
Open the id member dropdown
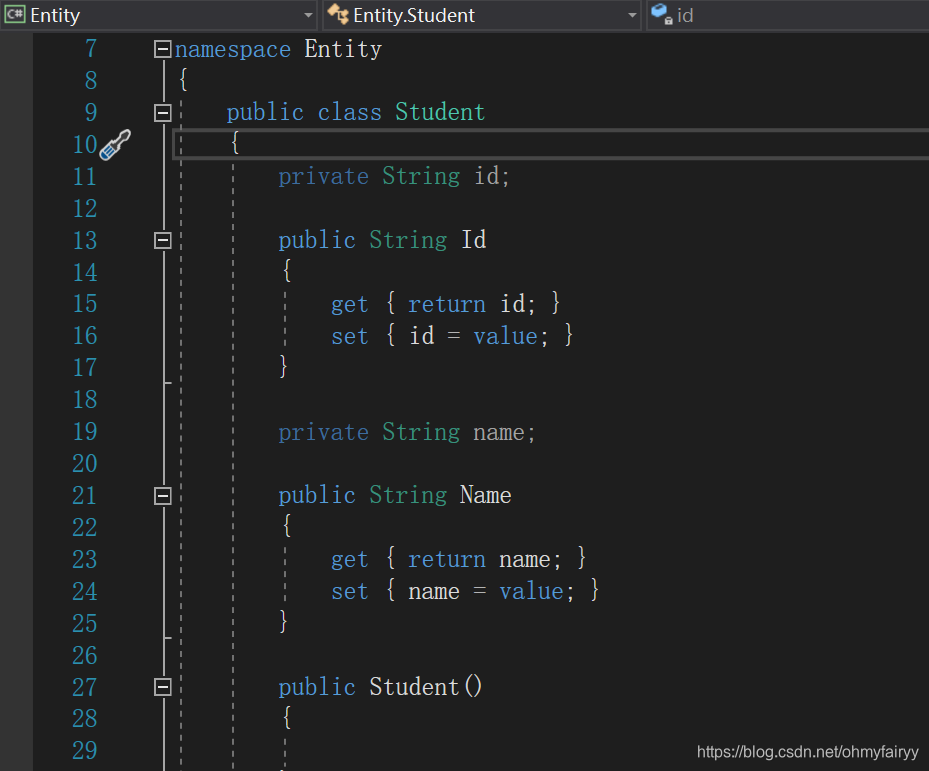788,15
